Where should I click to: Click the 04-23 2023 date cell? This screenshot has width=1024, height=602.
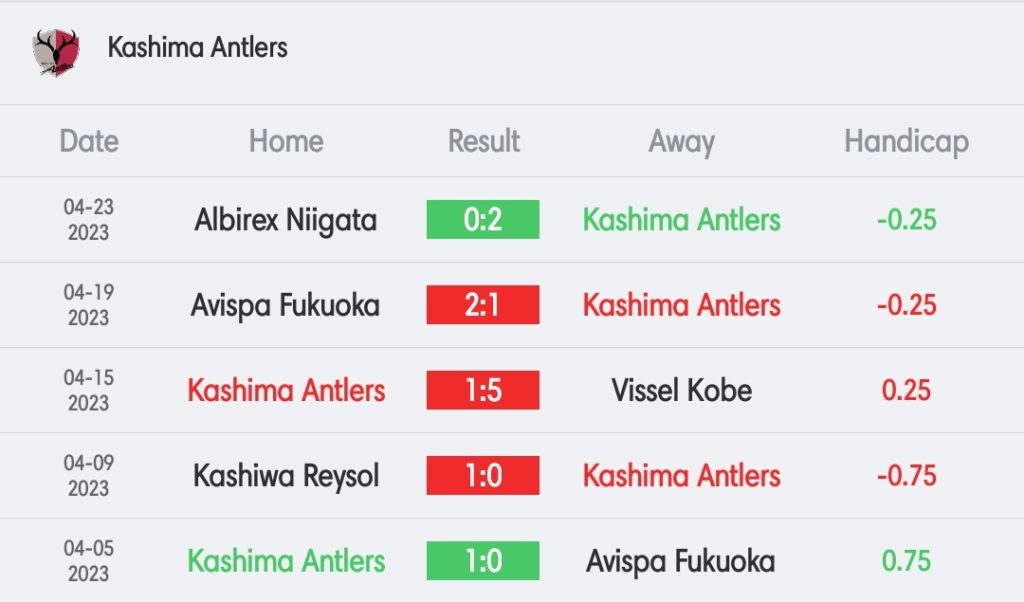tap(89, 220)
